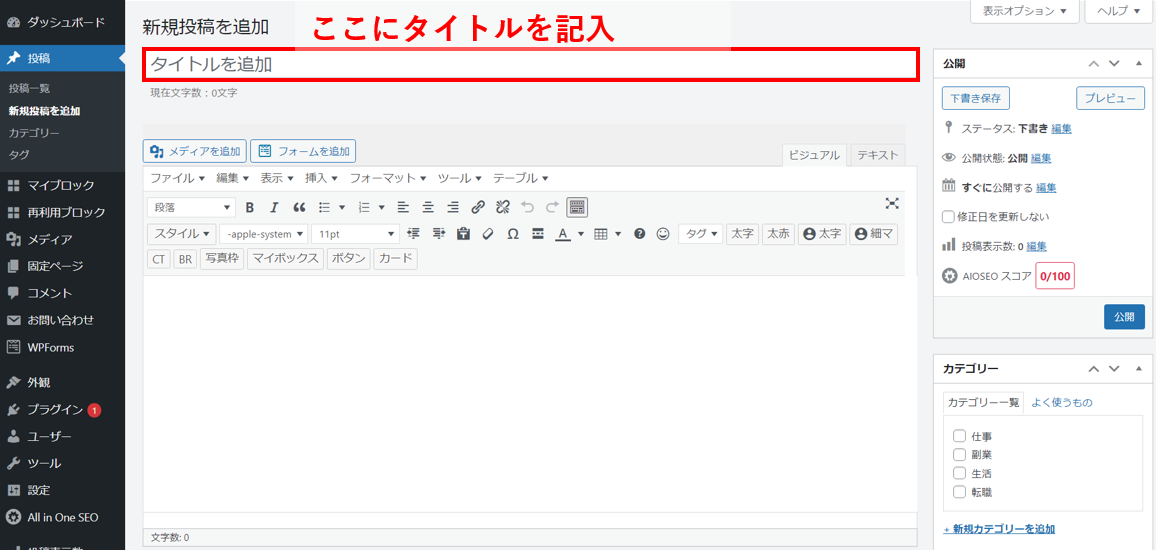Click the 下書き保存 button
This screenshot has width=1156, height=550.
pos(976,98)
